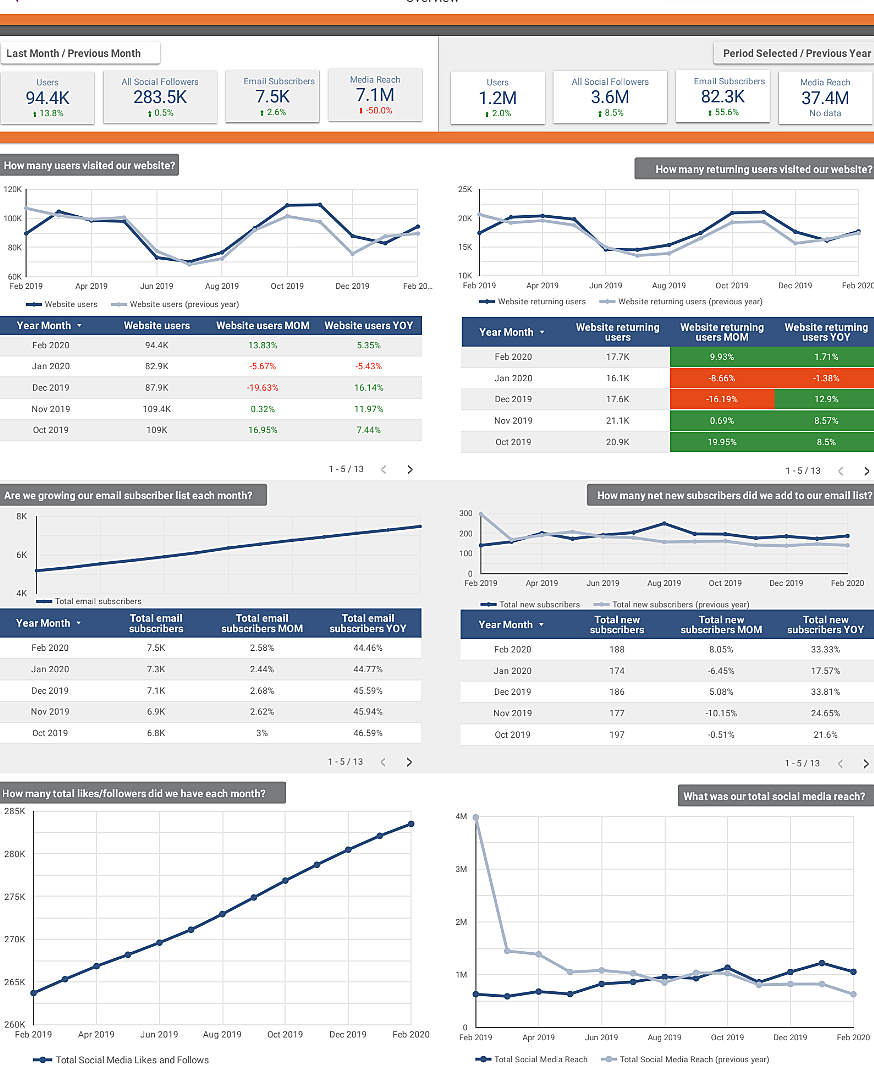The height and width of the screenshot is (1075, 874).
Task: Go to previous page of Website users table
Action: point(383,469)
